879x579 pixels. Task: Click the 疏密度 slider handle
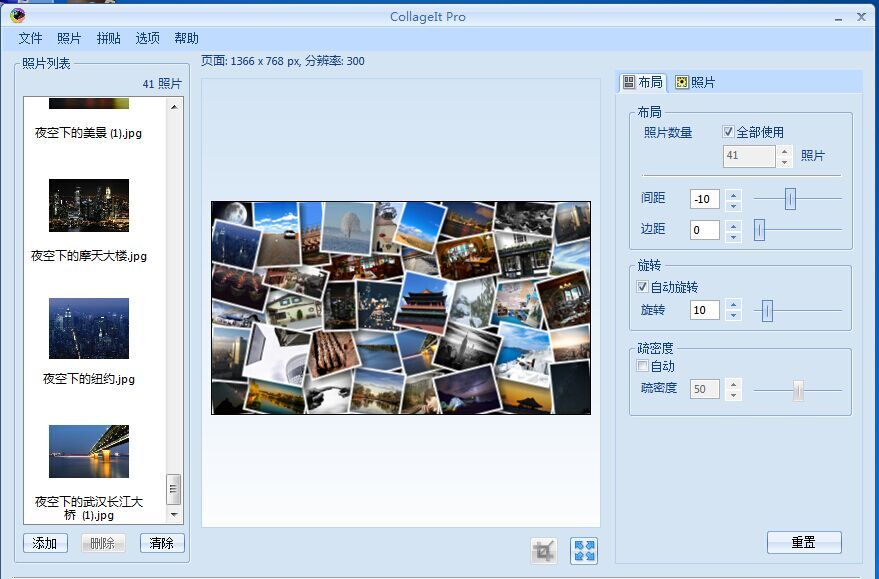(x=798, y=390)
